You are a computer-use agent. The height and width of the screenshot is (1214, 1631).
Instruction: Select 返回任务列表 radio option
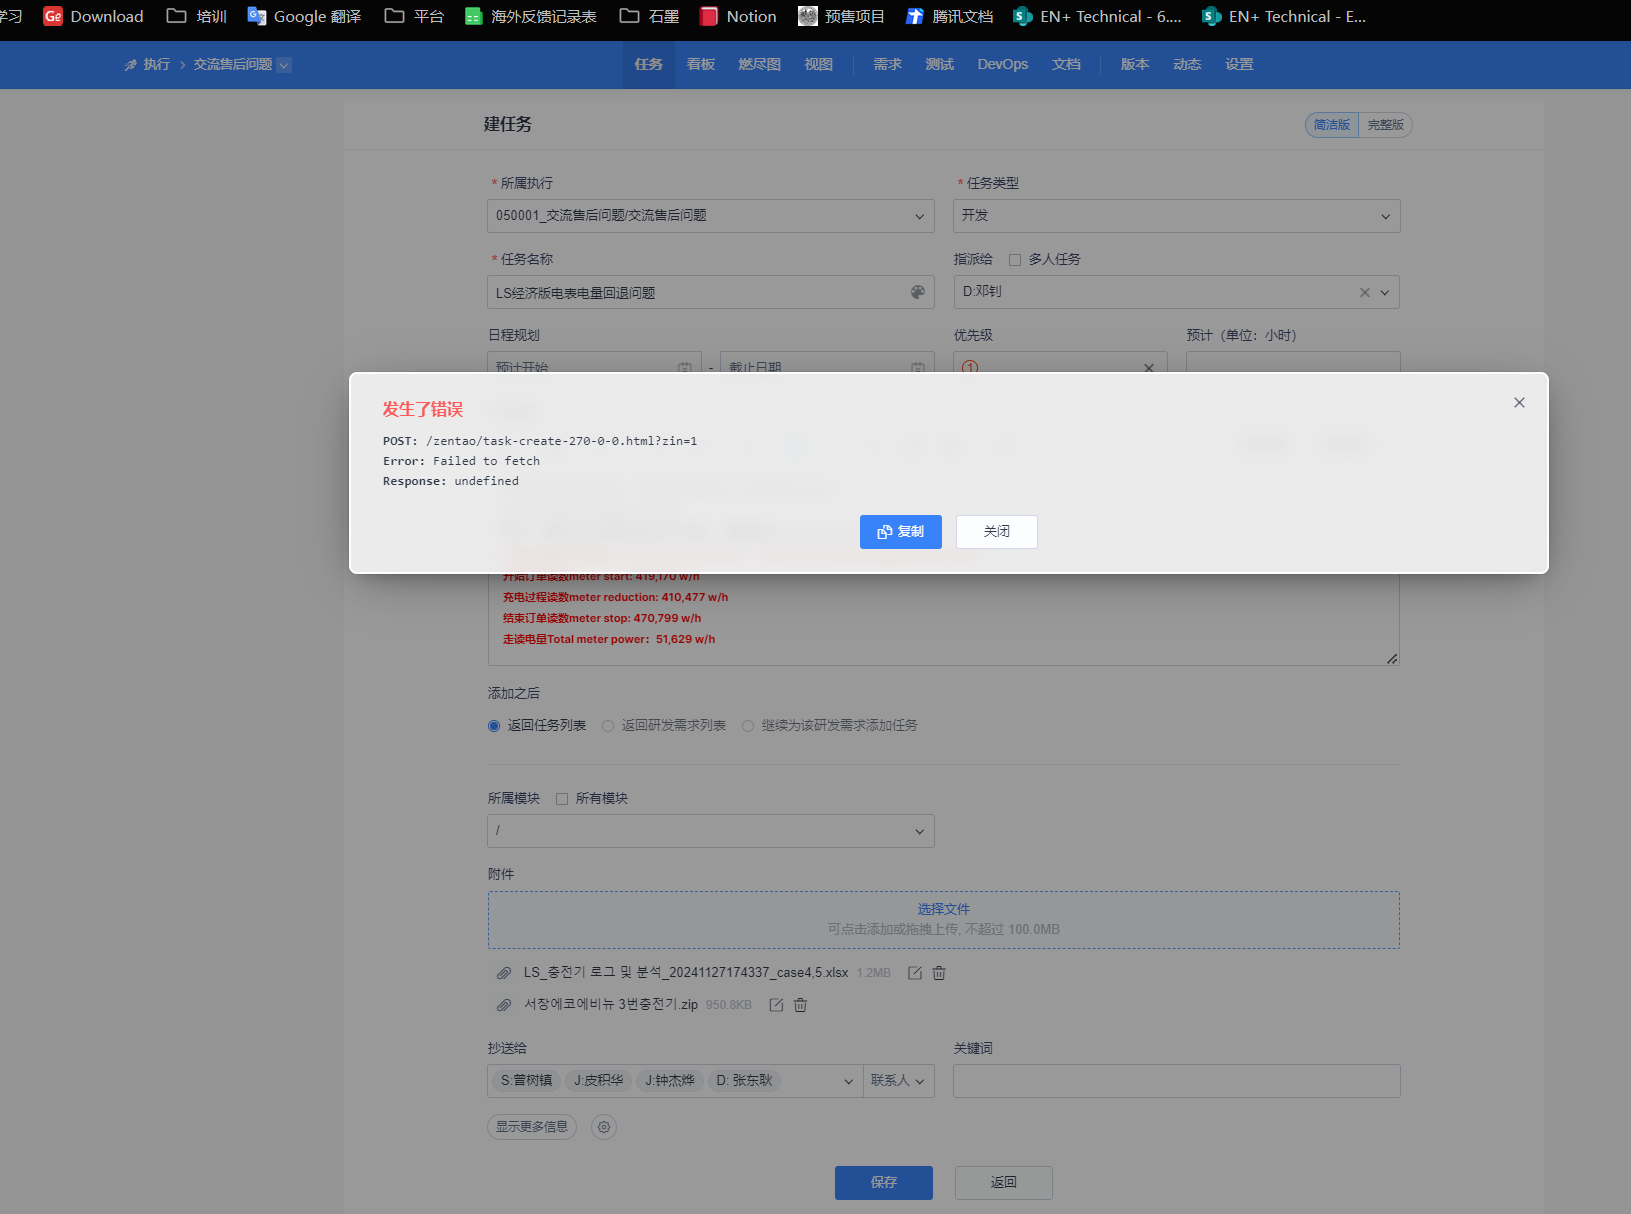(x=494, y=726)
